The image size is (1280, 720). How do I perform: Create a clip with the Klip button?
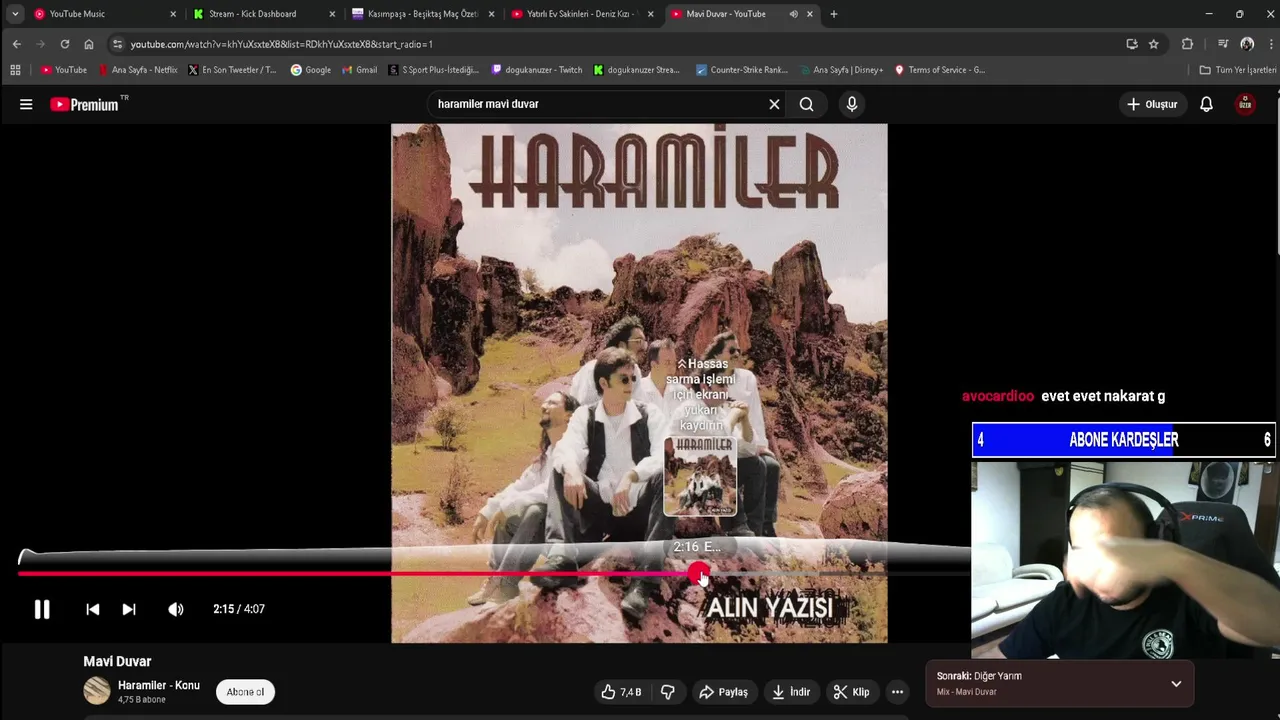click(x=852, y=692)
